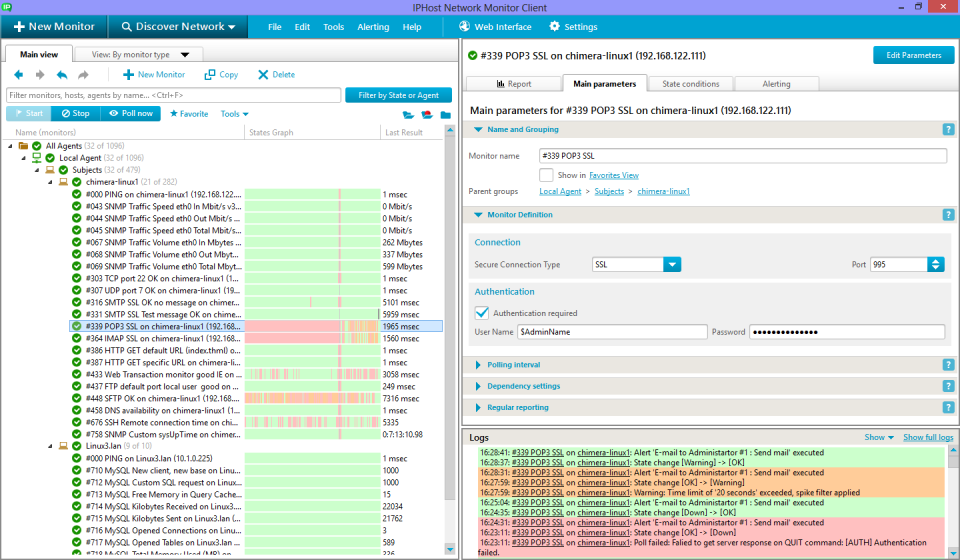Open Web Interface from top toolbar
The height and width of the screenshot is (560, 960).
click(495, 27)
